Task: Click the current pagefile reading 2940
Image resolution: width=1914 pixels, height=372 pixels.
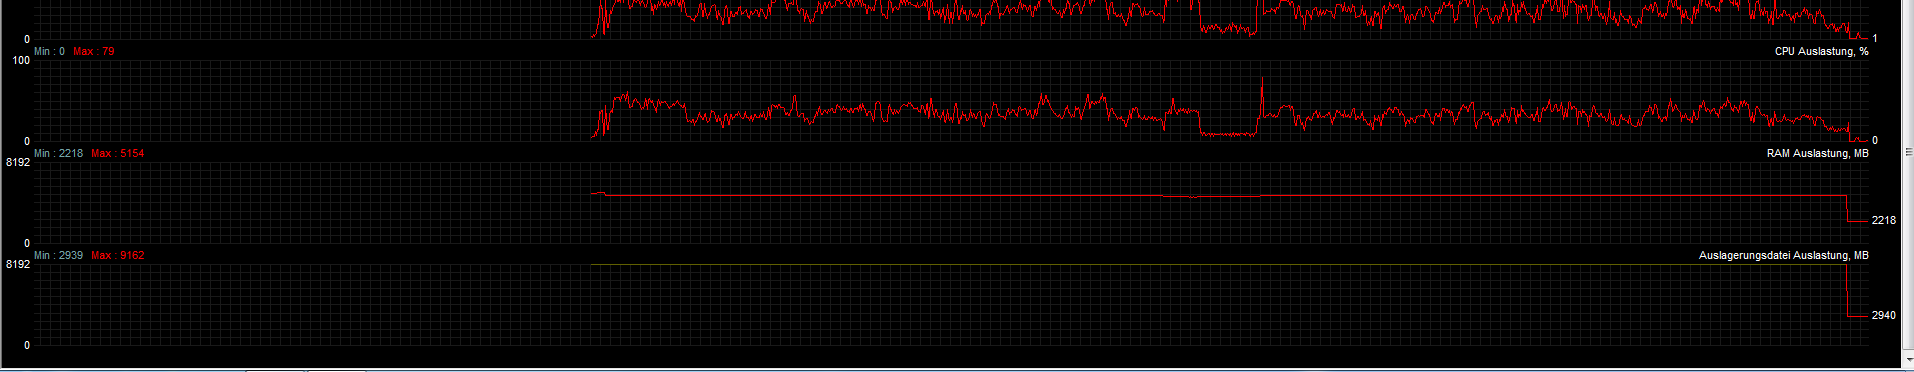Action: [1883, 315]
